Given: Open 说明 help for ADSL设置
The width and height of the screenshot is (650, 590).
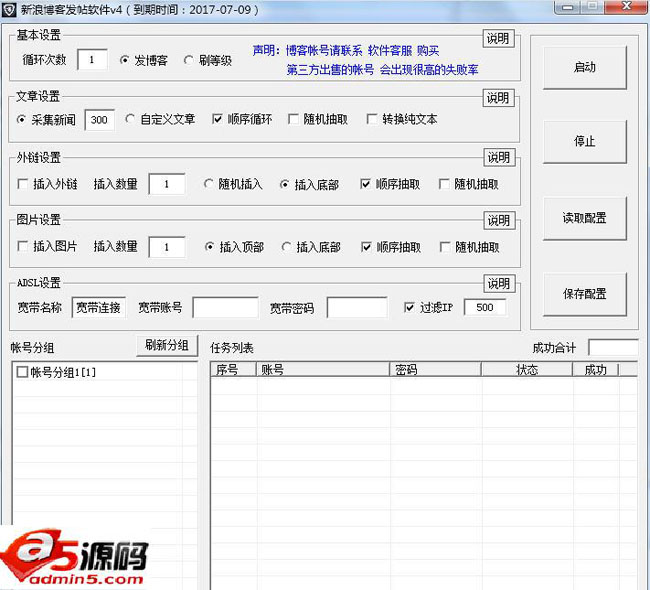Looking at the screenshot, I should (x=499, y=284).
